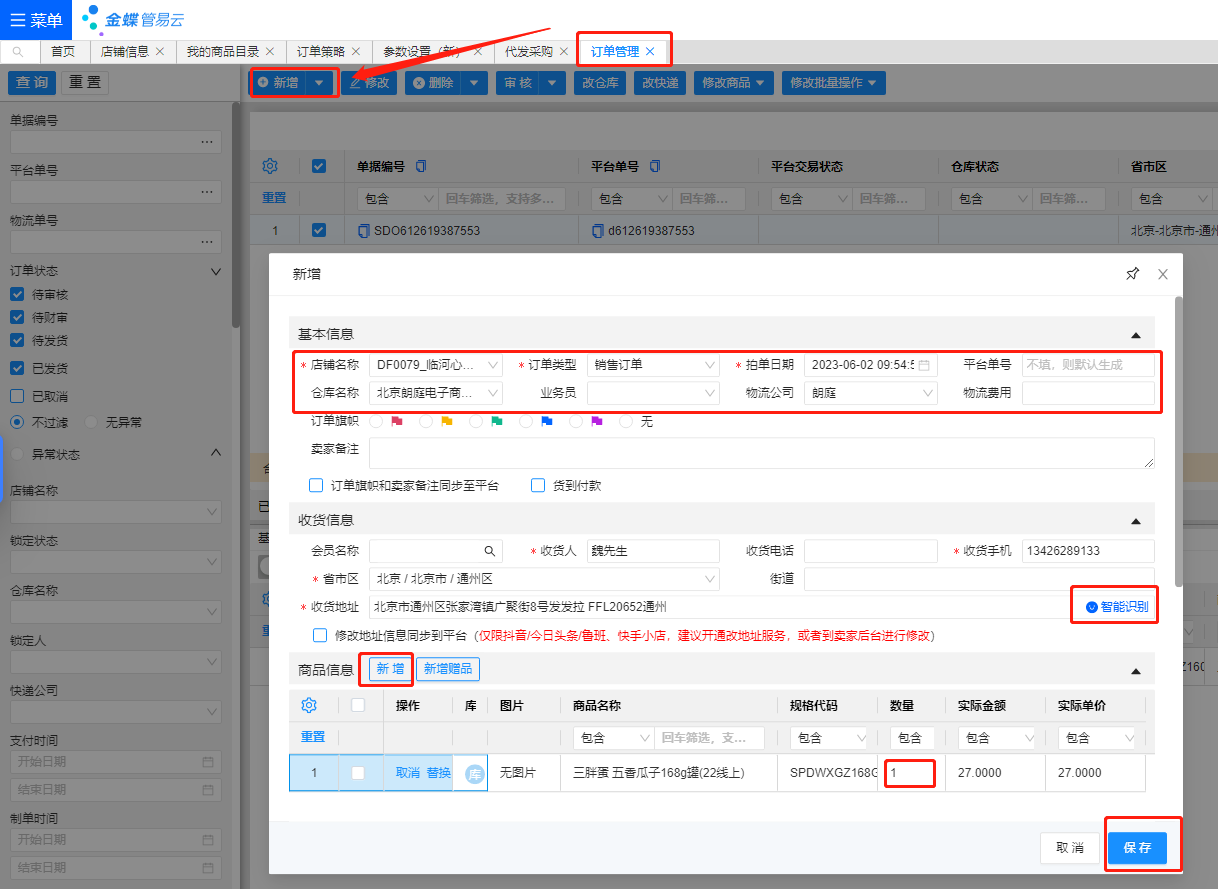This screenshot has width=1218, height=889.
Task: Click the blue 库 stock icon in product row
Action: tap(474, 773)
